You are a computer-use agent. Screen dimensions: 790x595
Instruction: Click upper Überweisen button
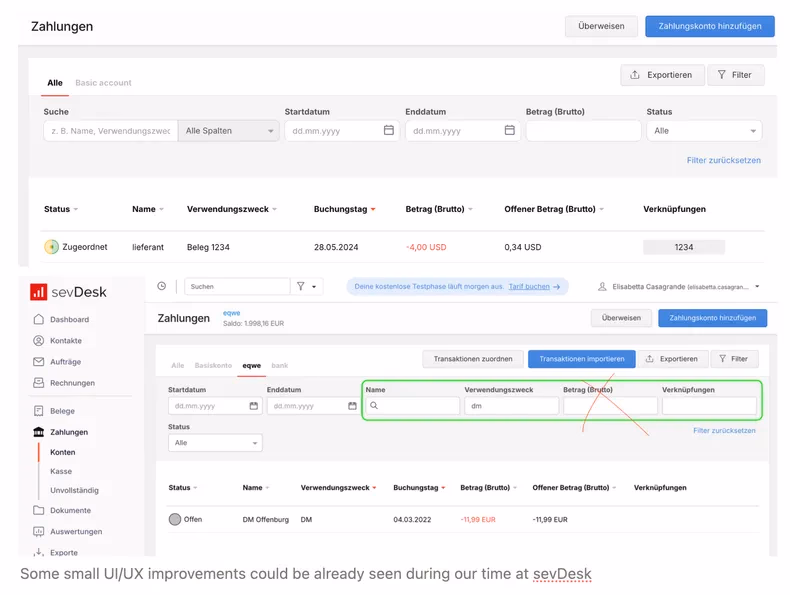click(601, 26)
